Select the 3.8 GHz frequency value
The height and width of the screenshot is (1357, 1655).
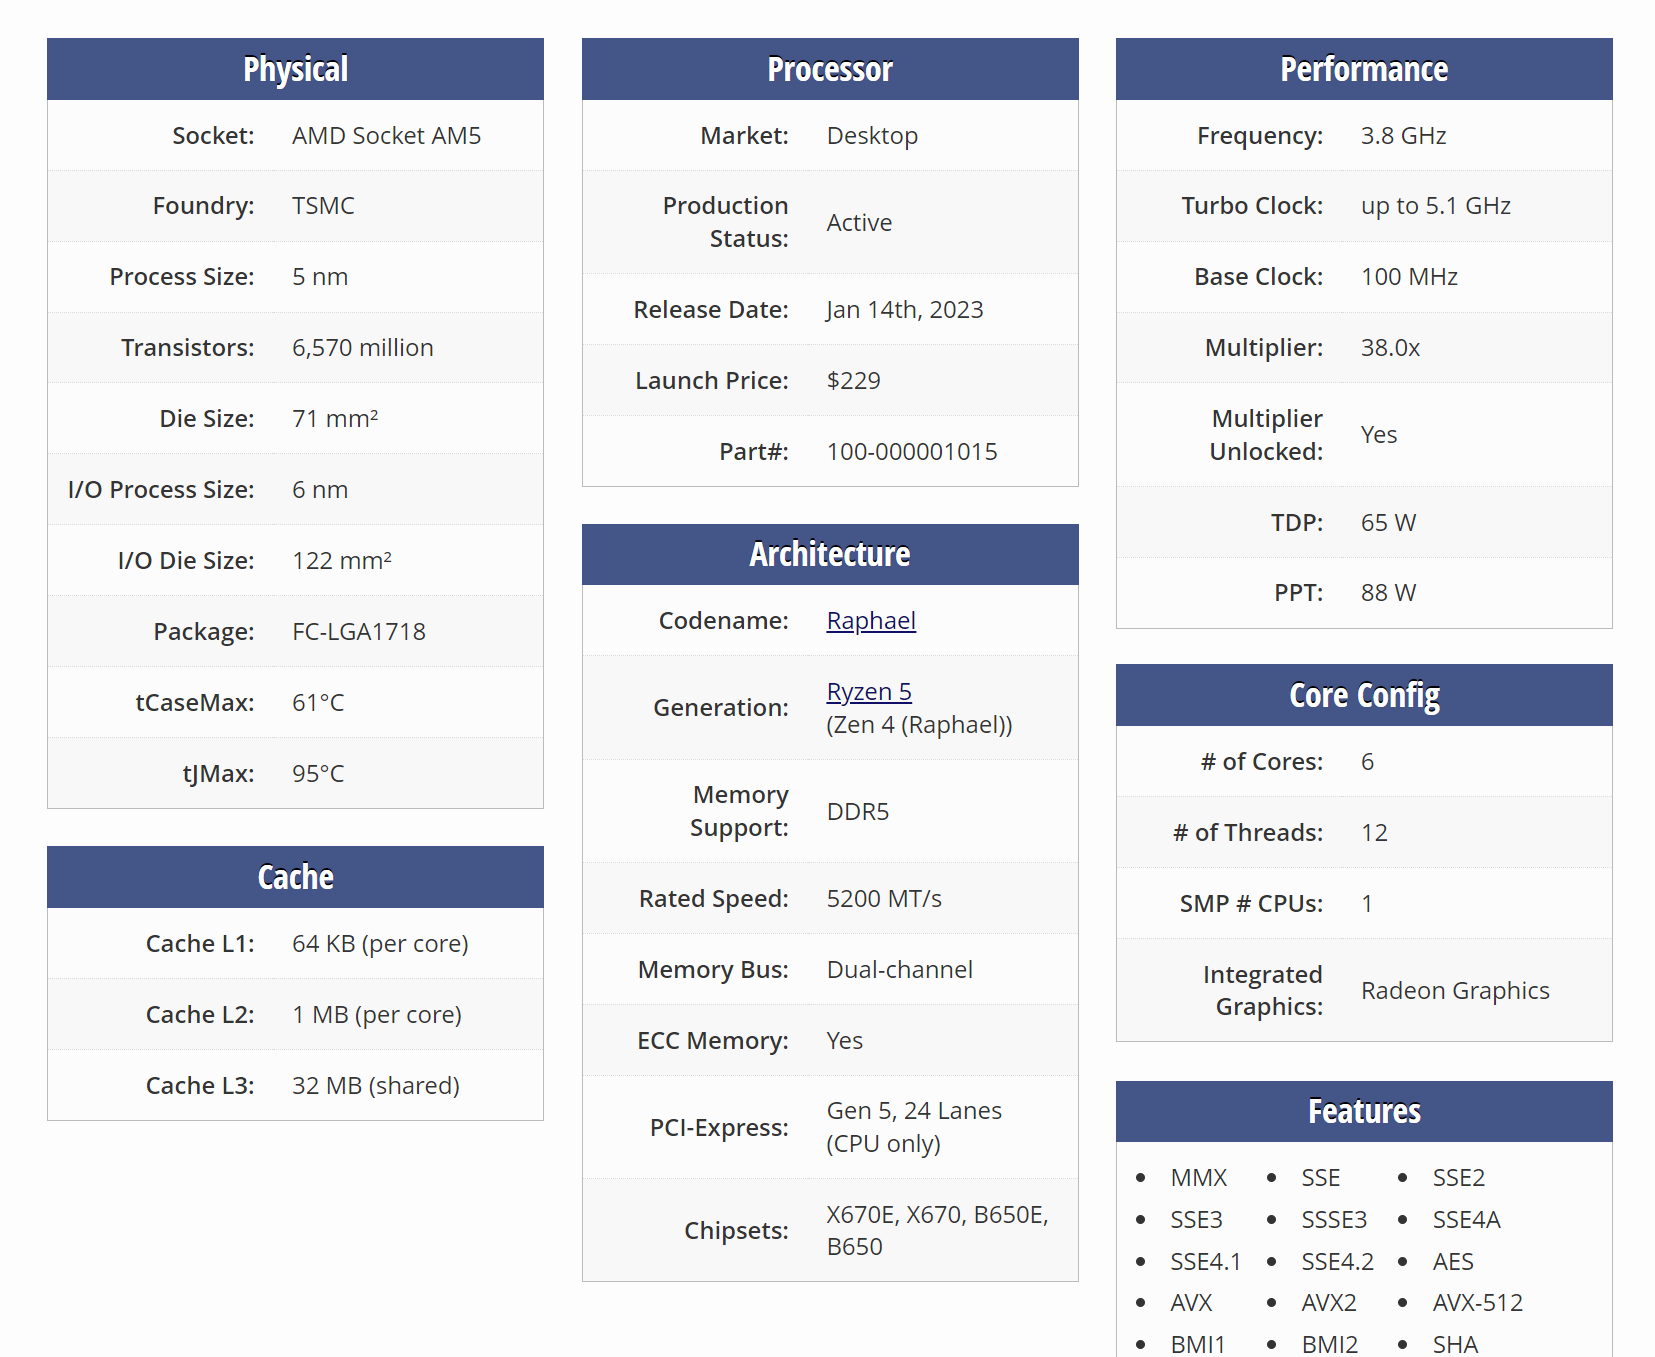coord(1403,136)
